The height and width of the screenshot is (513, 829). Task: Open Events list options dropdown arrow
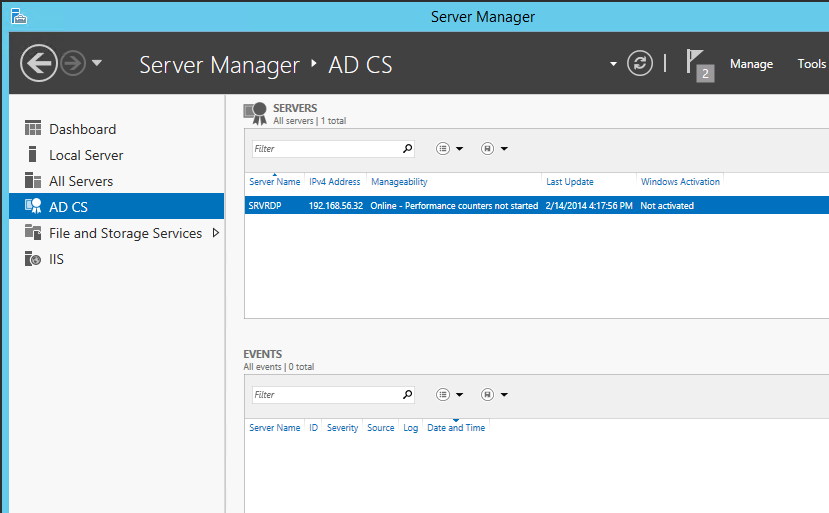[x=459, y=395]
